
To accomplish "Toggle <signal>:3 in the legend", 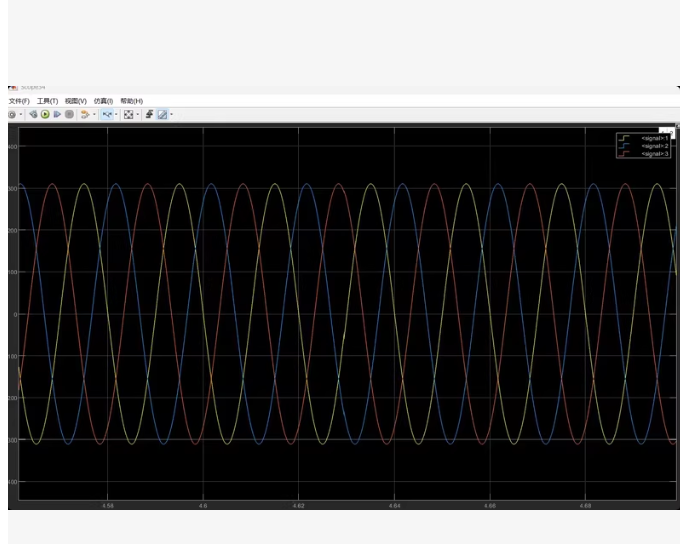I will point(655,154).
